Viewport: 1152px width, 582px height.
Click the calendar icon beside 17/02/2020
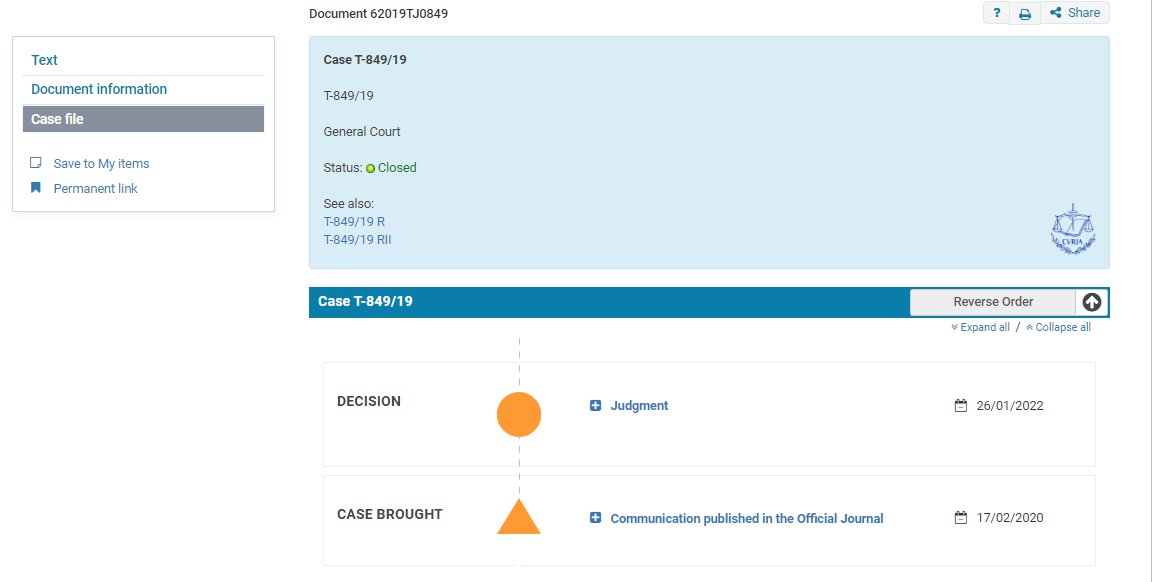pos(960,518)
